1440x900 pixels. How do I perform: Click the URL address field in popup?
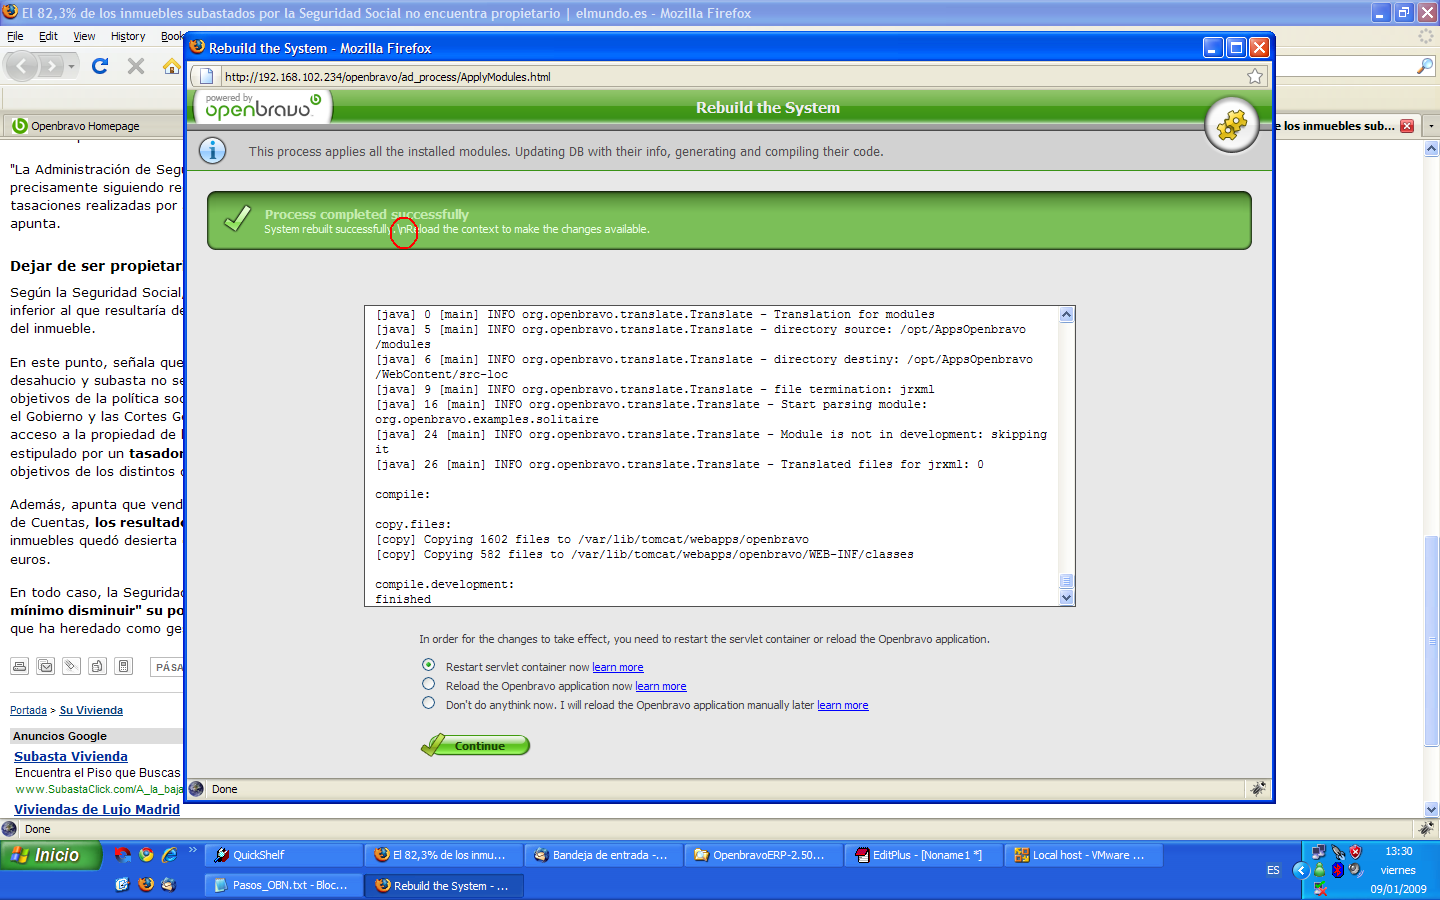pos(700,77)
